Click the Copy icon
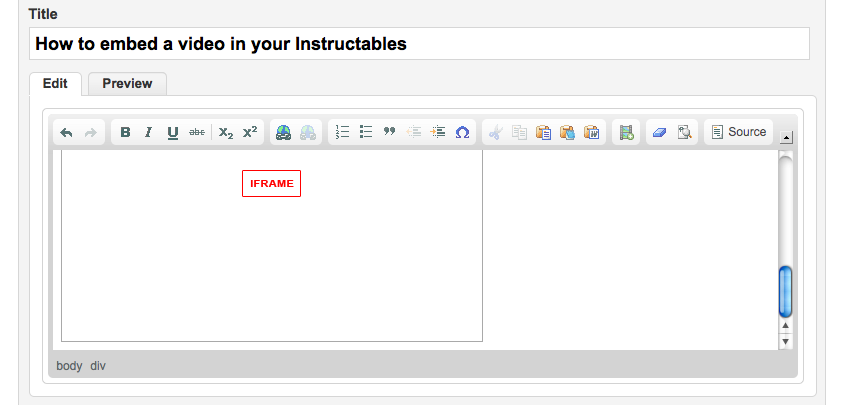This screenshot has width=844, height=405. click(519, 132)
